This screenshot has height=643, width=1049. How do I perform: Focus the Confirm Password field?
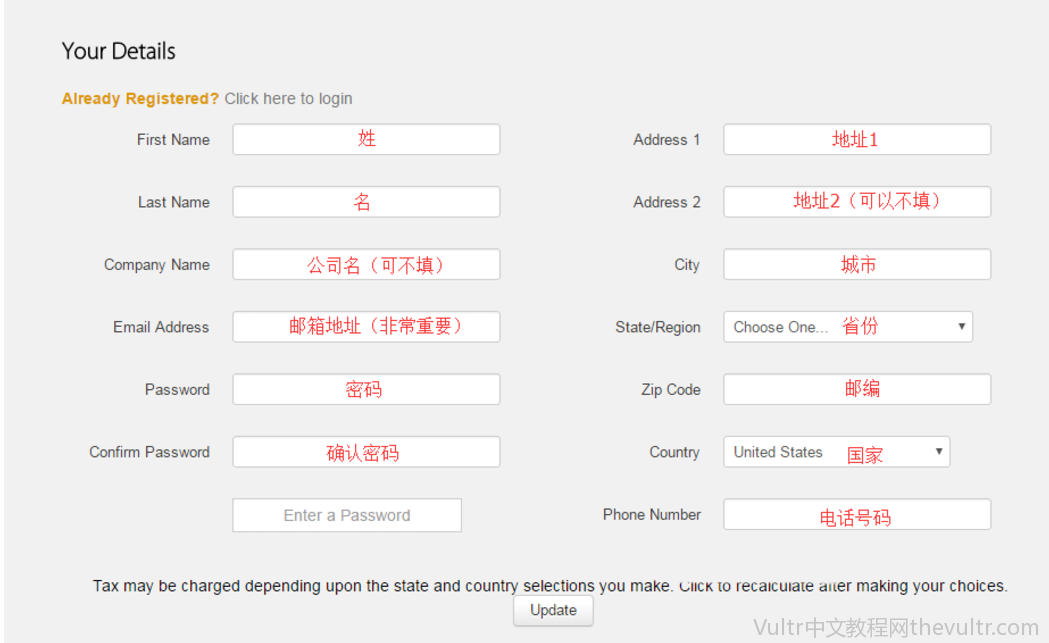click(x=366, y=452)
